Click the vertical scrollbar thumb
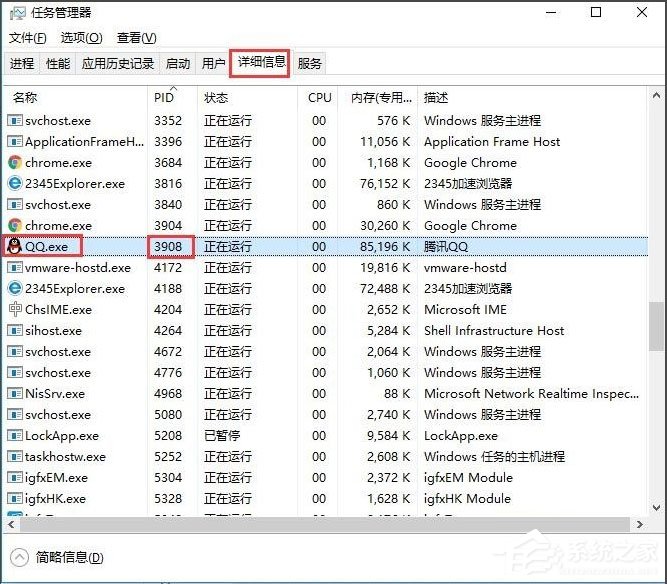667x584 pixels. [656, 325]
